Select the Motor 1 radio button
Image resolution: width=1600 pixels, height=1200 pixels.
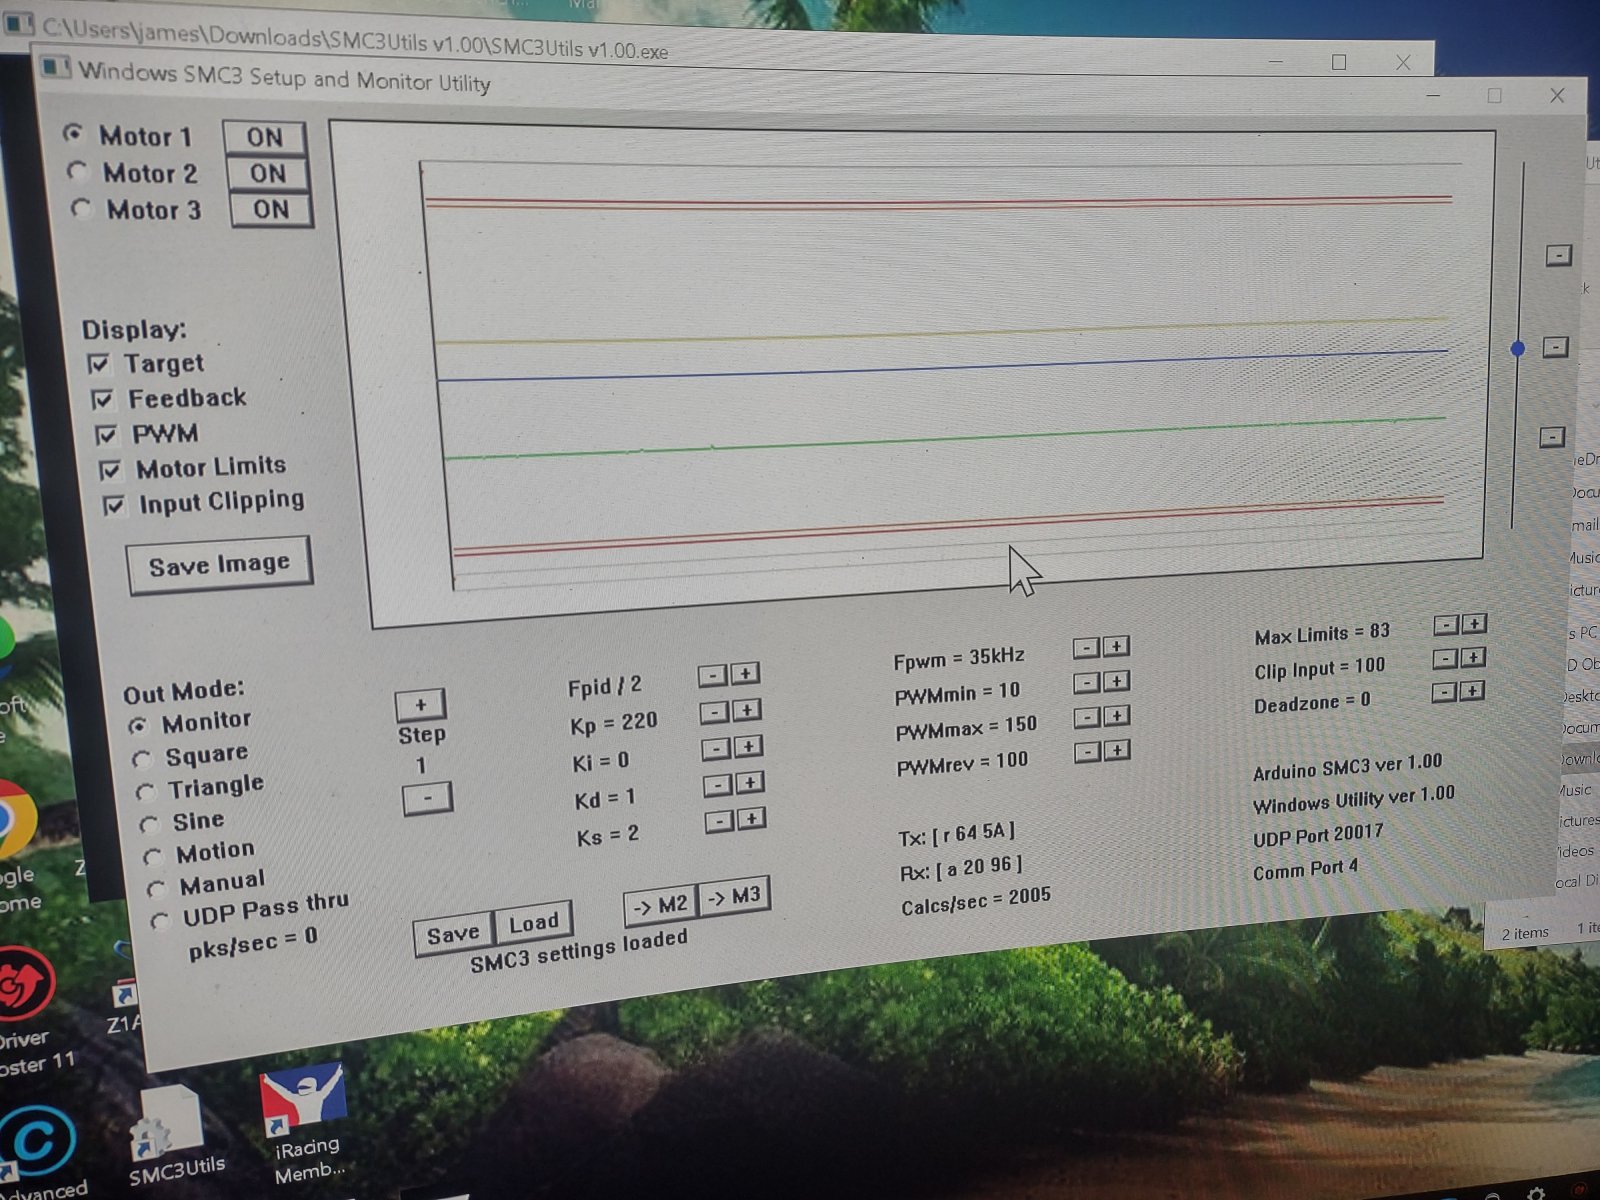[73, 133]
